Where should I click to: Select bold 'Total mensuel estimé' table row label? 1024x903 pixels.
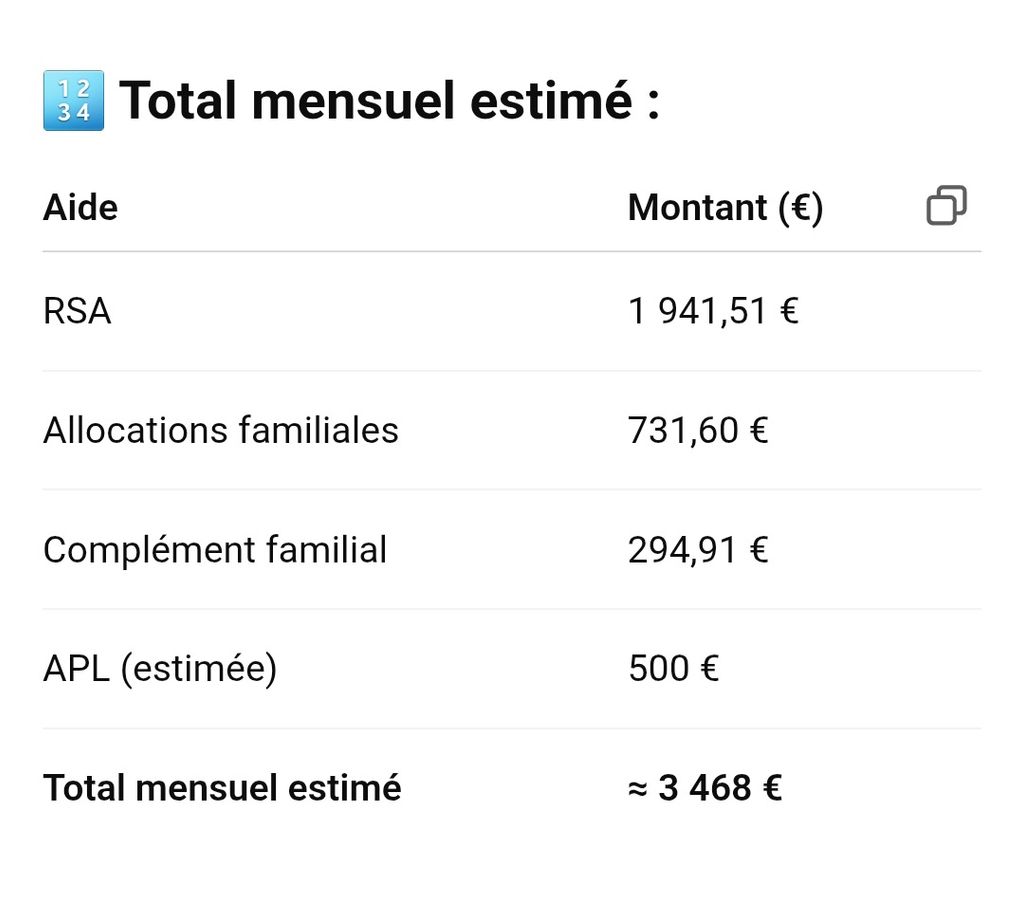(x=221, y=788)
